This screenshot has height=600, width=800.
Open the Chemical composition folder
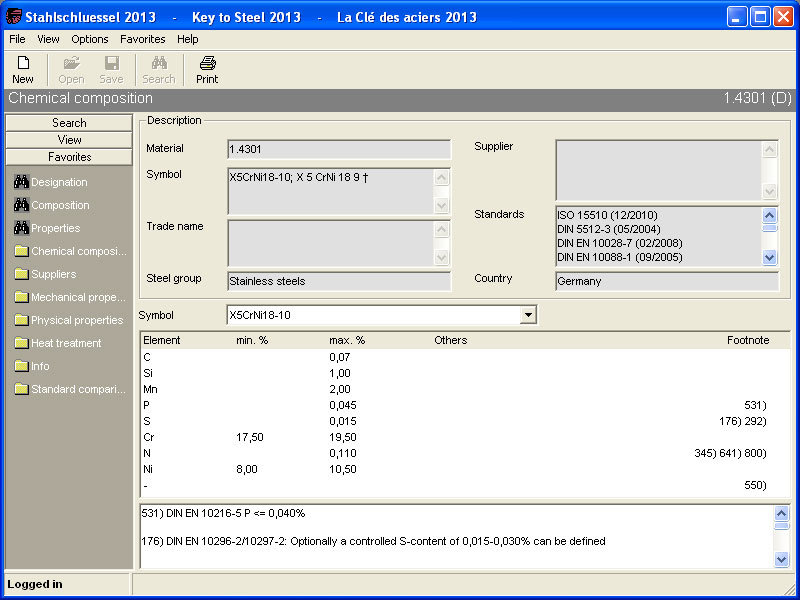click(70, 251)
